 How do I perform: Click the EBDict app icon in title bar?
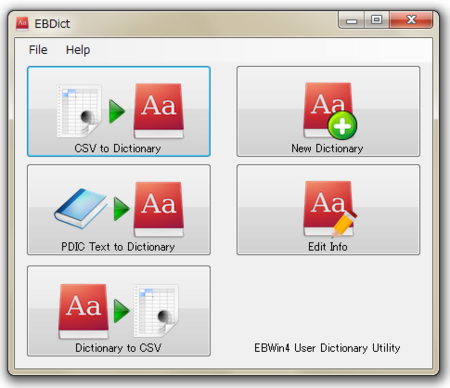click(22, 23)
